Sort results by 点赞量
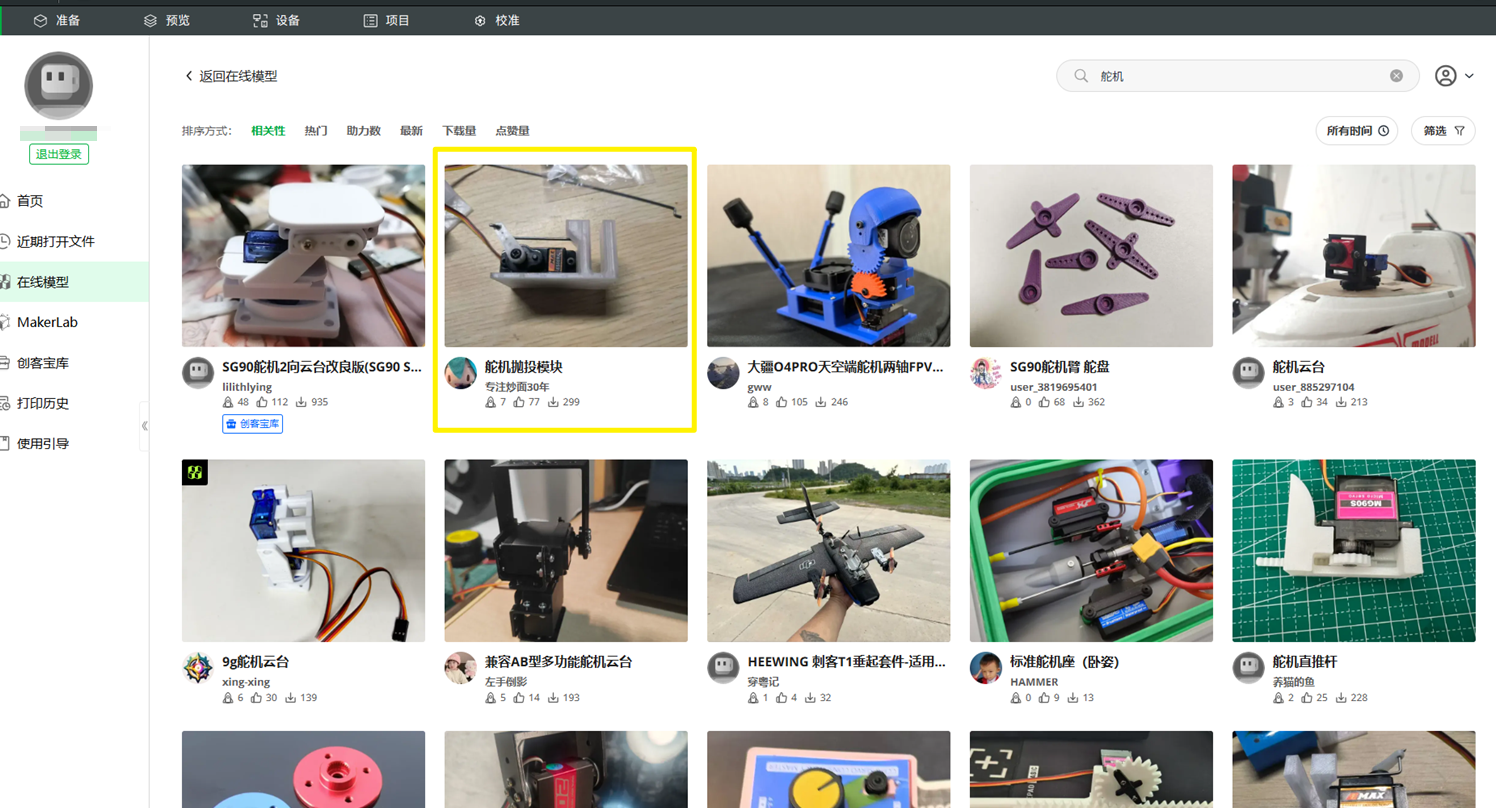 (512, 131)
